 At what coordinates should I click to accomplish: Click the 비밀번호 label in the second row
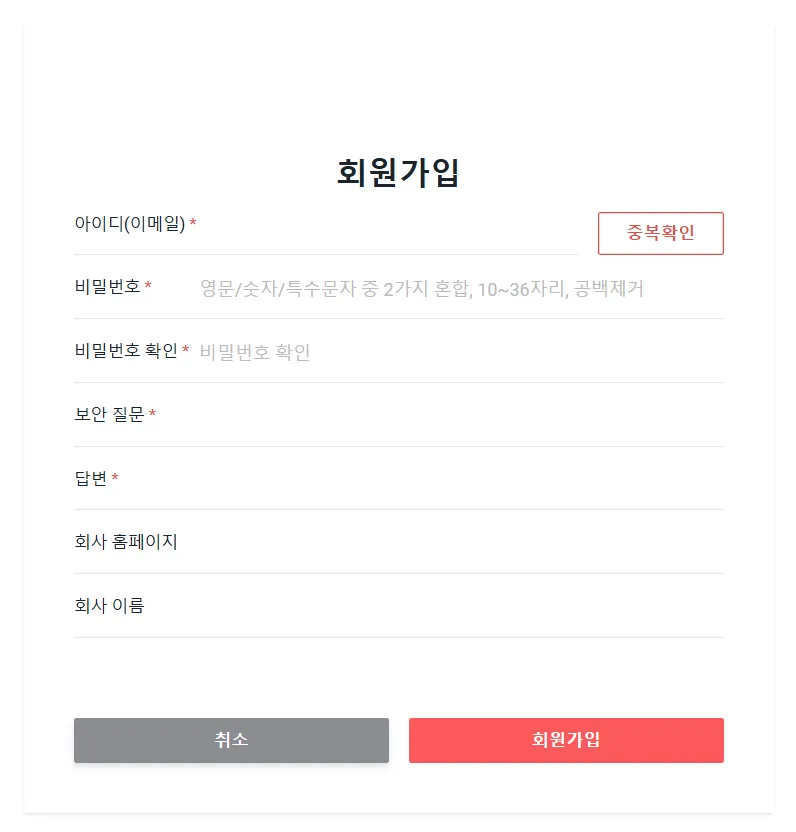(107, 288)
